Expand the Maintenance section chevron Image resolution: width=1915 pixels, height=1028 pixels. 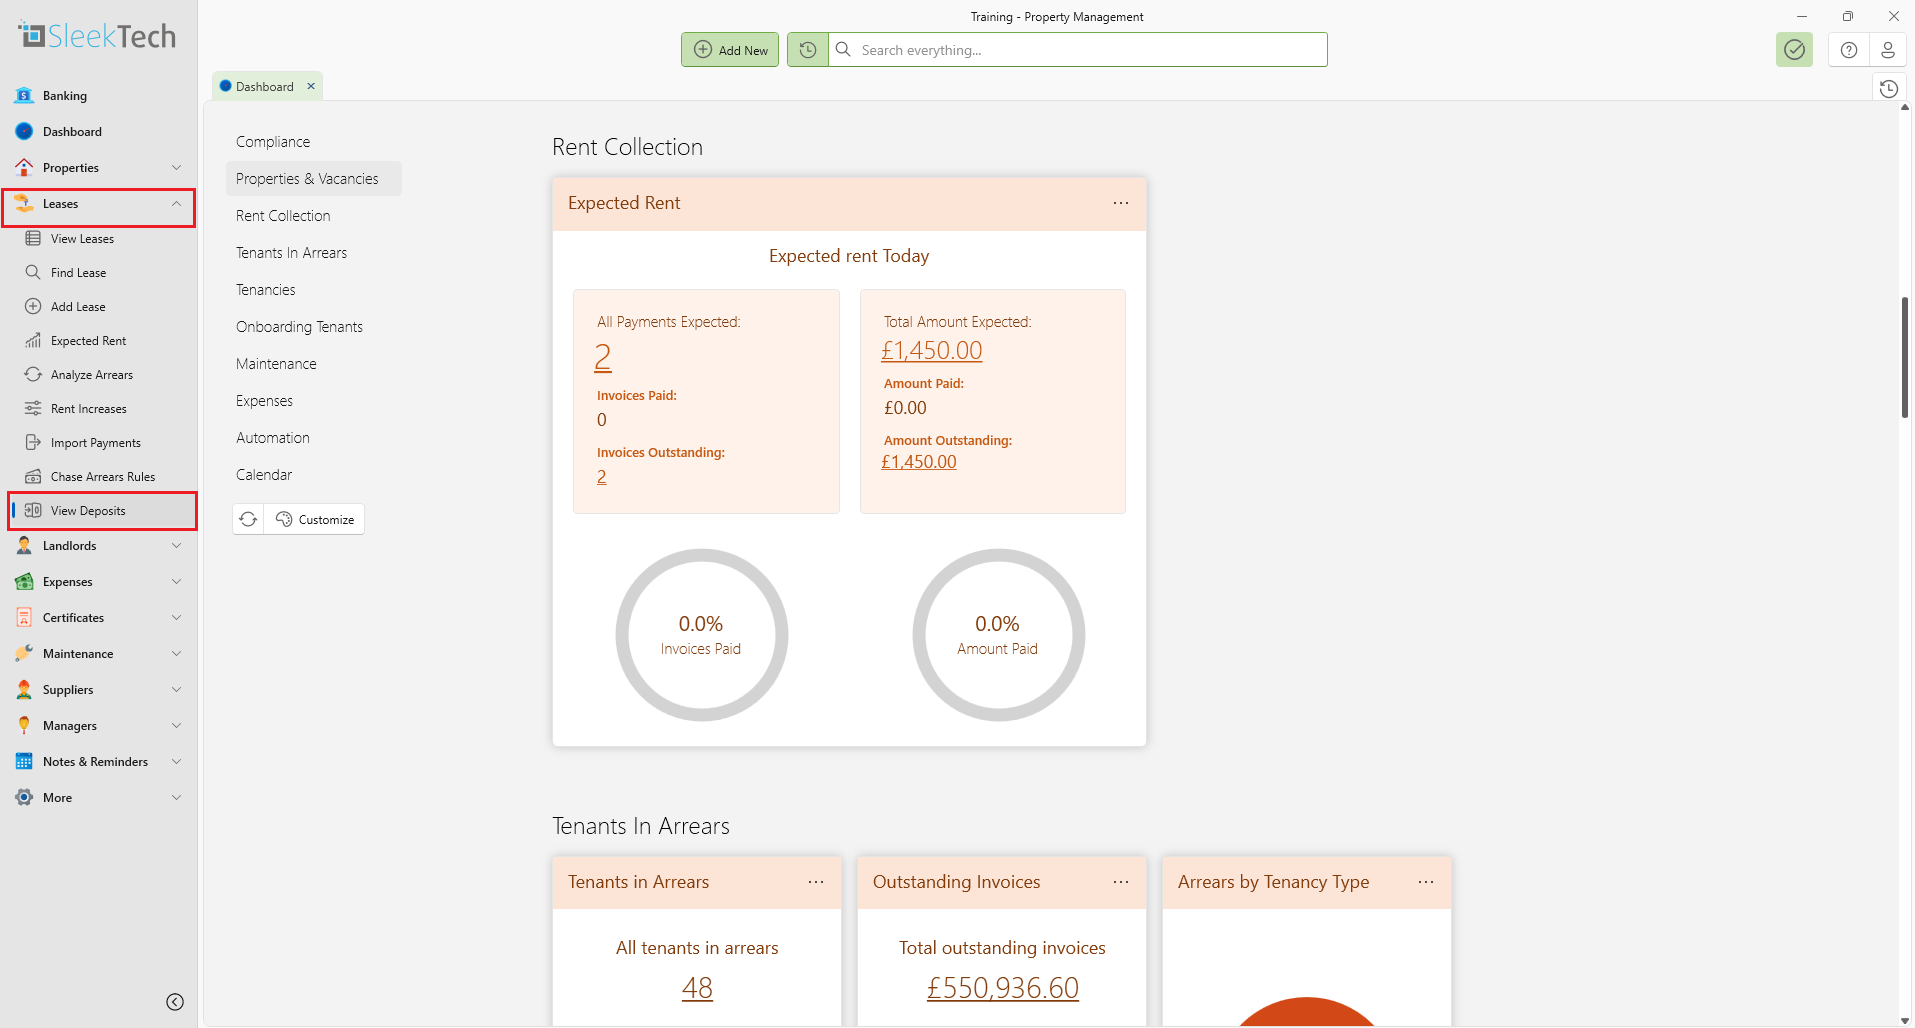coord(176,654)
